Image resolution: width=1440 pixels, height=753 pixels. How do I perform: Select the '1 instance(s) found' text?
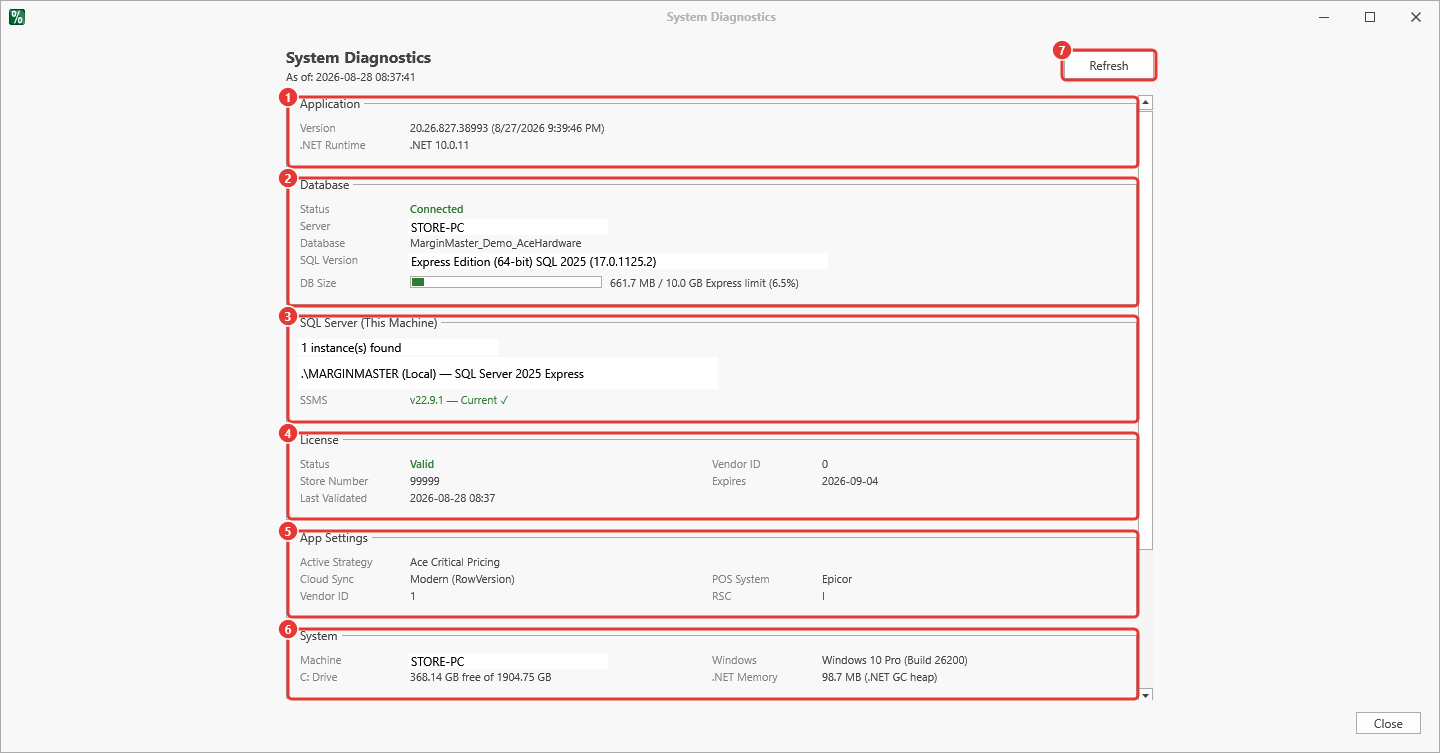pyautogui.click(x=351, y=348)
